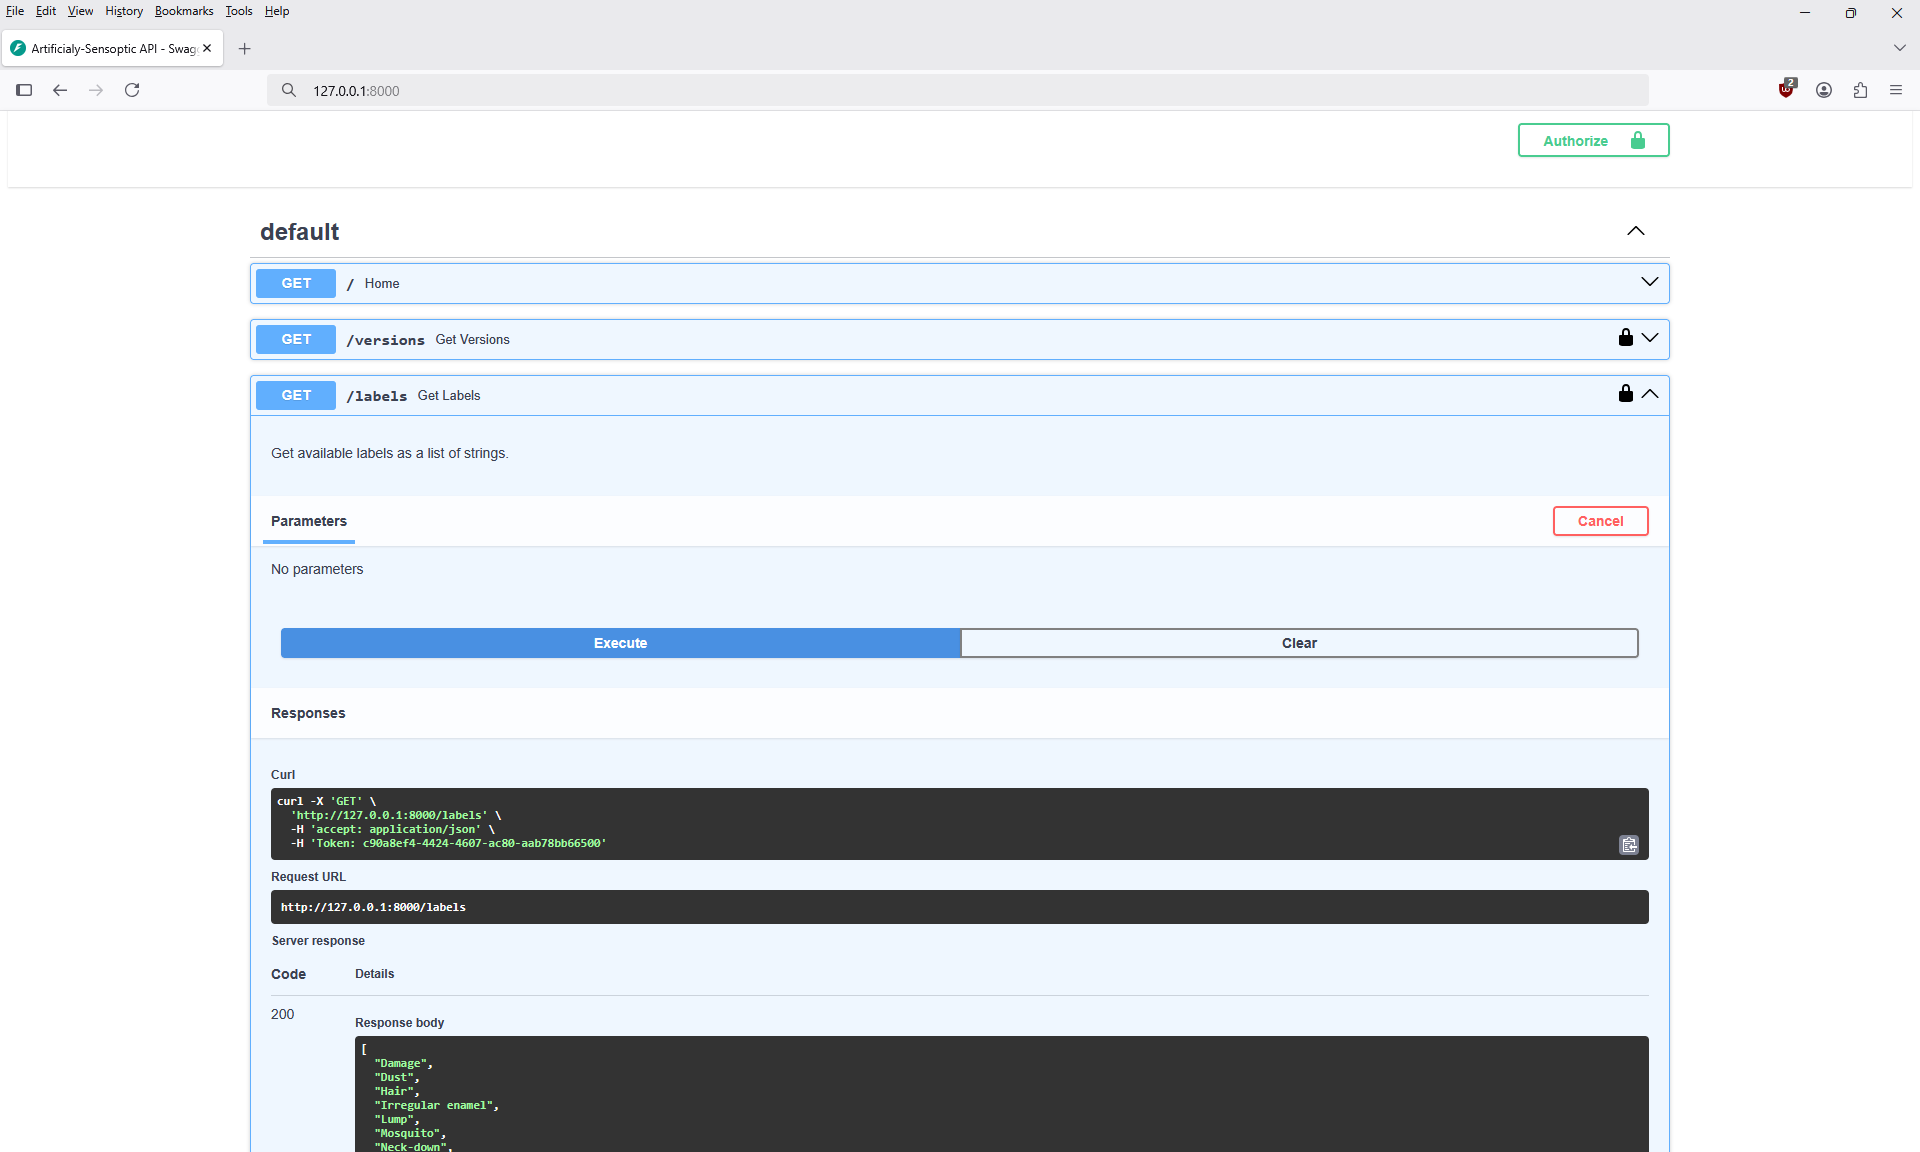Collapse the default section chevron
The height and width of the screenshot is (1152, 1920).
coord(1635,231)
